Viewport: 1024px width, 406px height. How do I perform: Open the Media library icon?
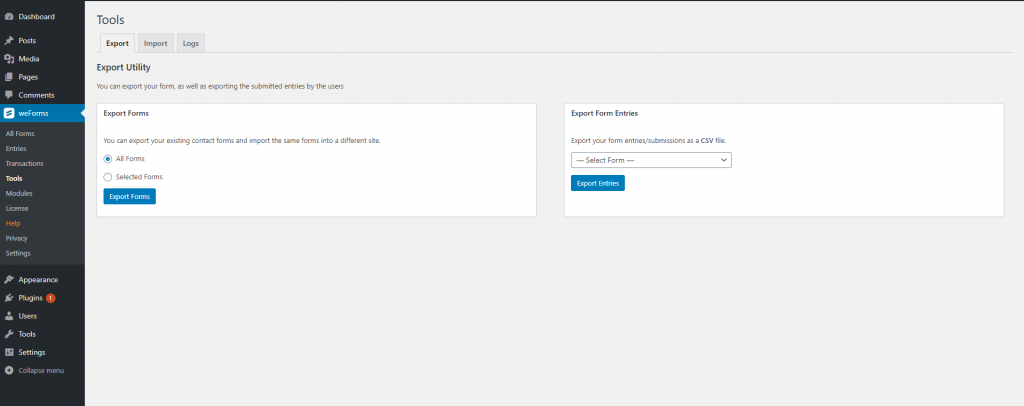(9, 59)
